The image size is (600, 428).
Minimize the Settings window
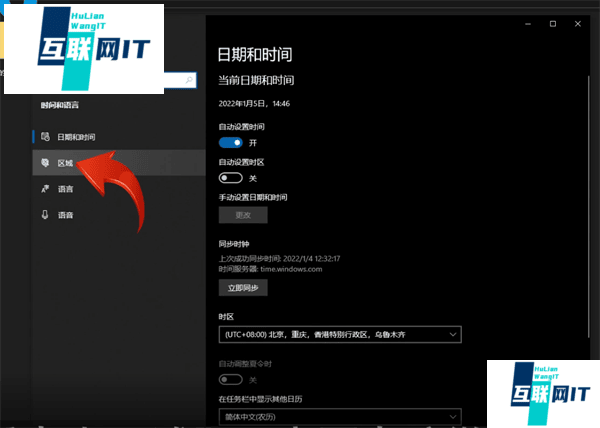click(x=526, y=23)
